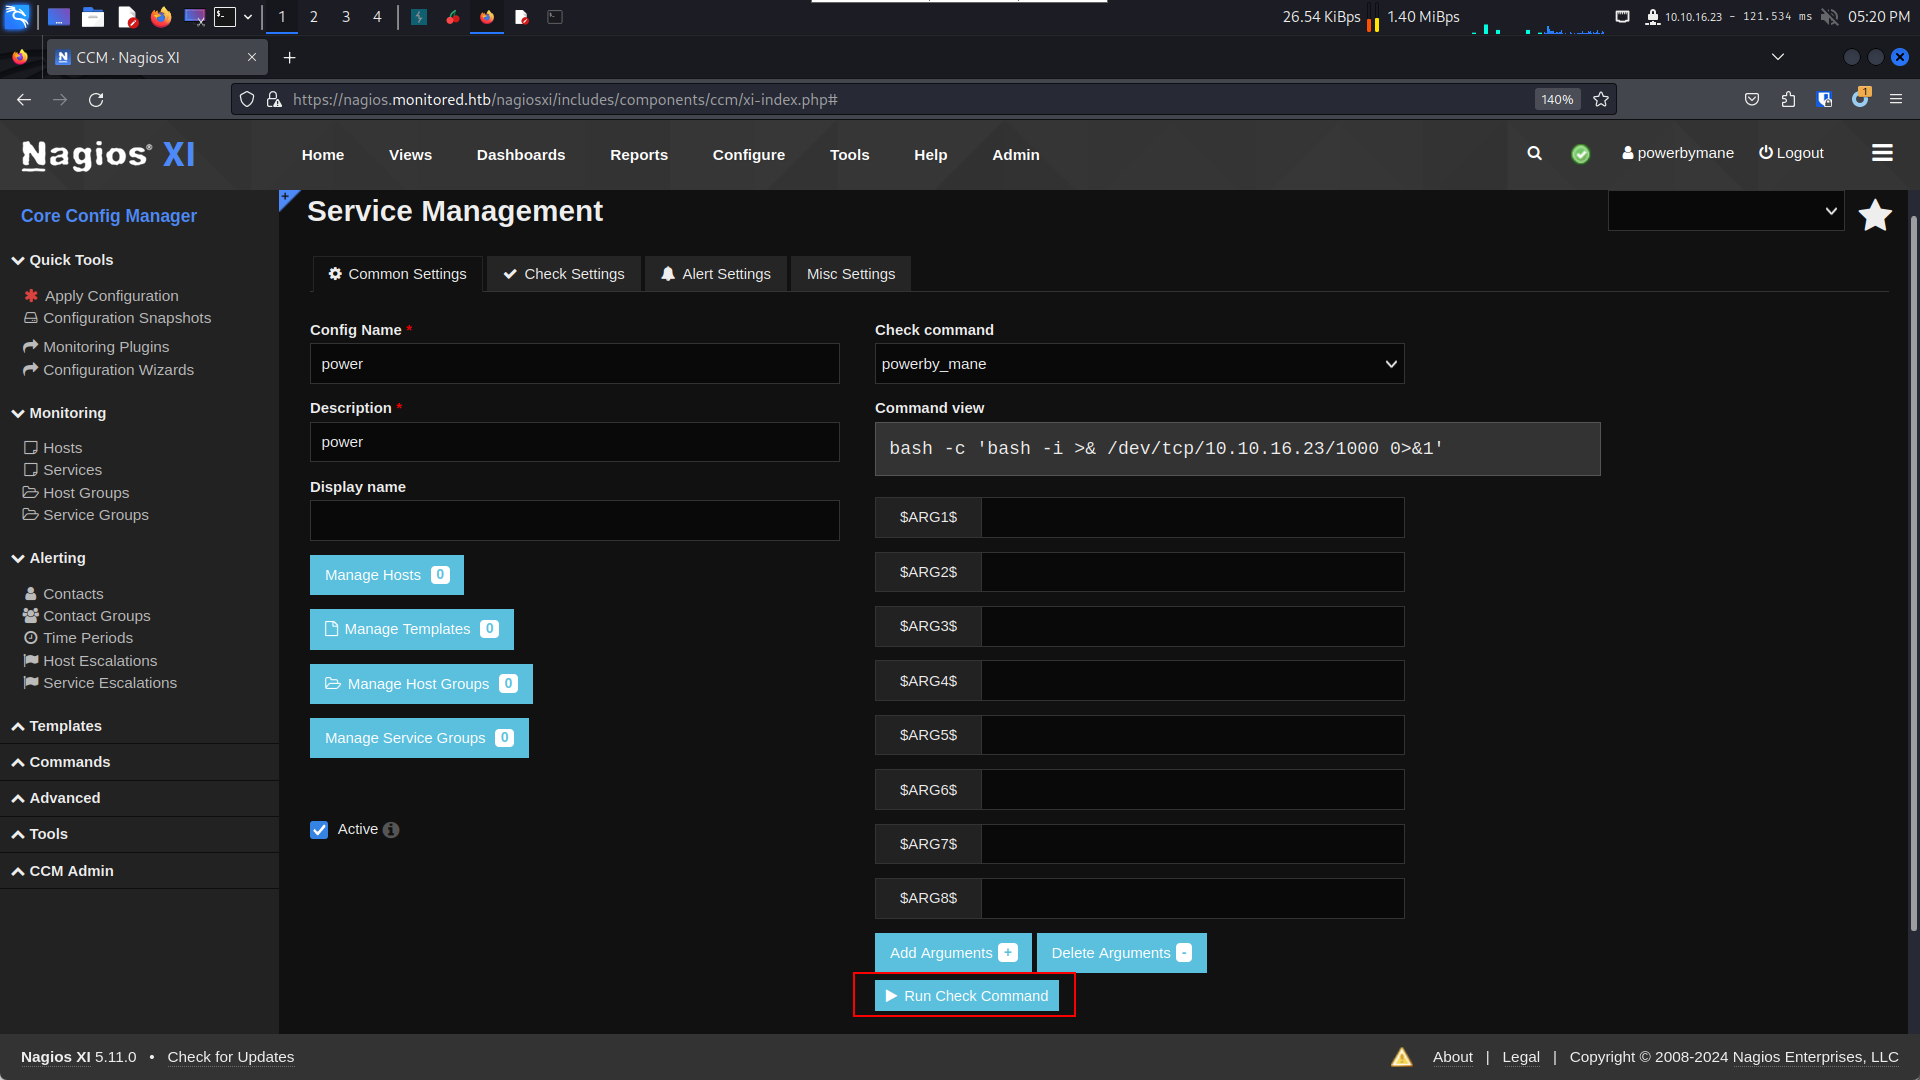Save to Pocket icon in browser toolbar
1920x1080 pixels.
(x=1752, y=99)
